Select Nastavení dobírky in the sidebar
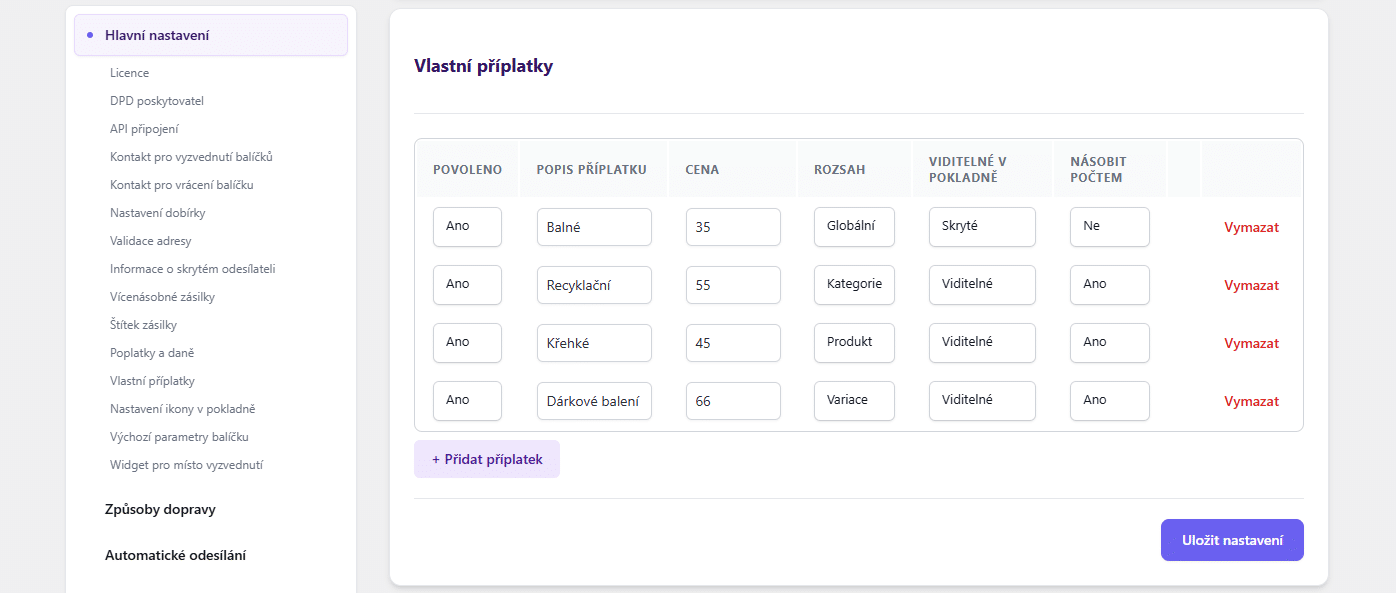 coord(158,213)
